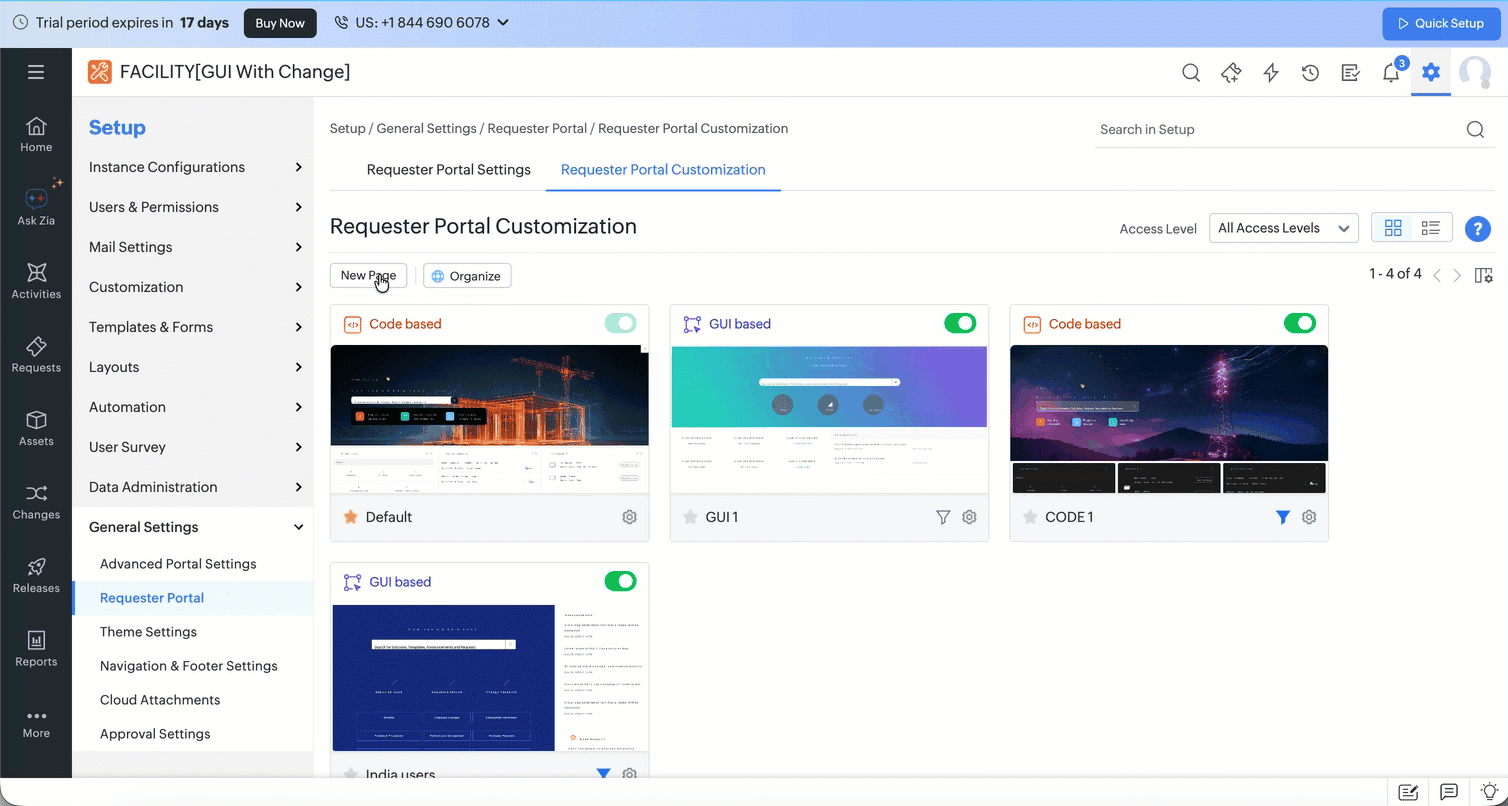Open the Changes module
Image resolution: width=1508 pixels, height=806 pixels.
36,503
